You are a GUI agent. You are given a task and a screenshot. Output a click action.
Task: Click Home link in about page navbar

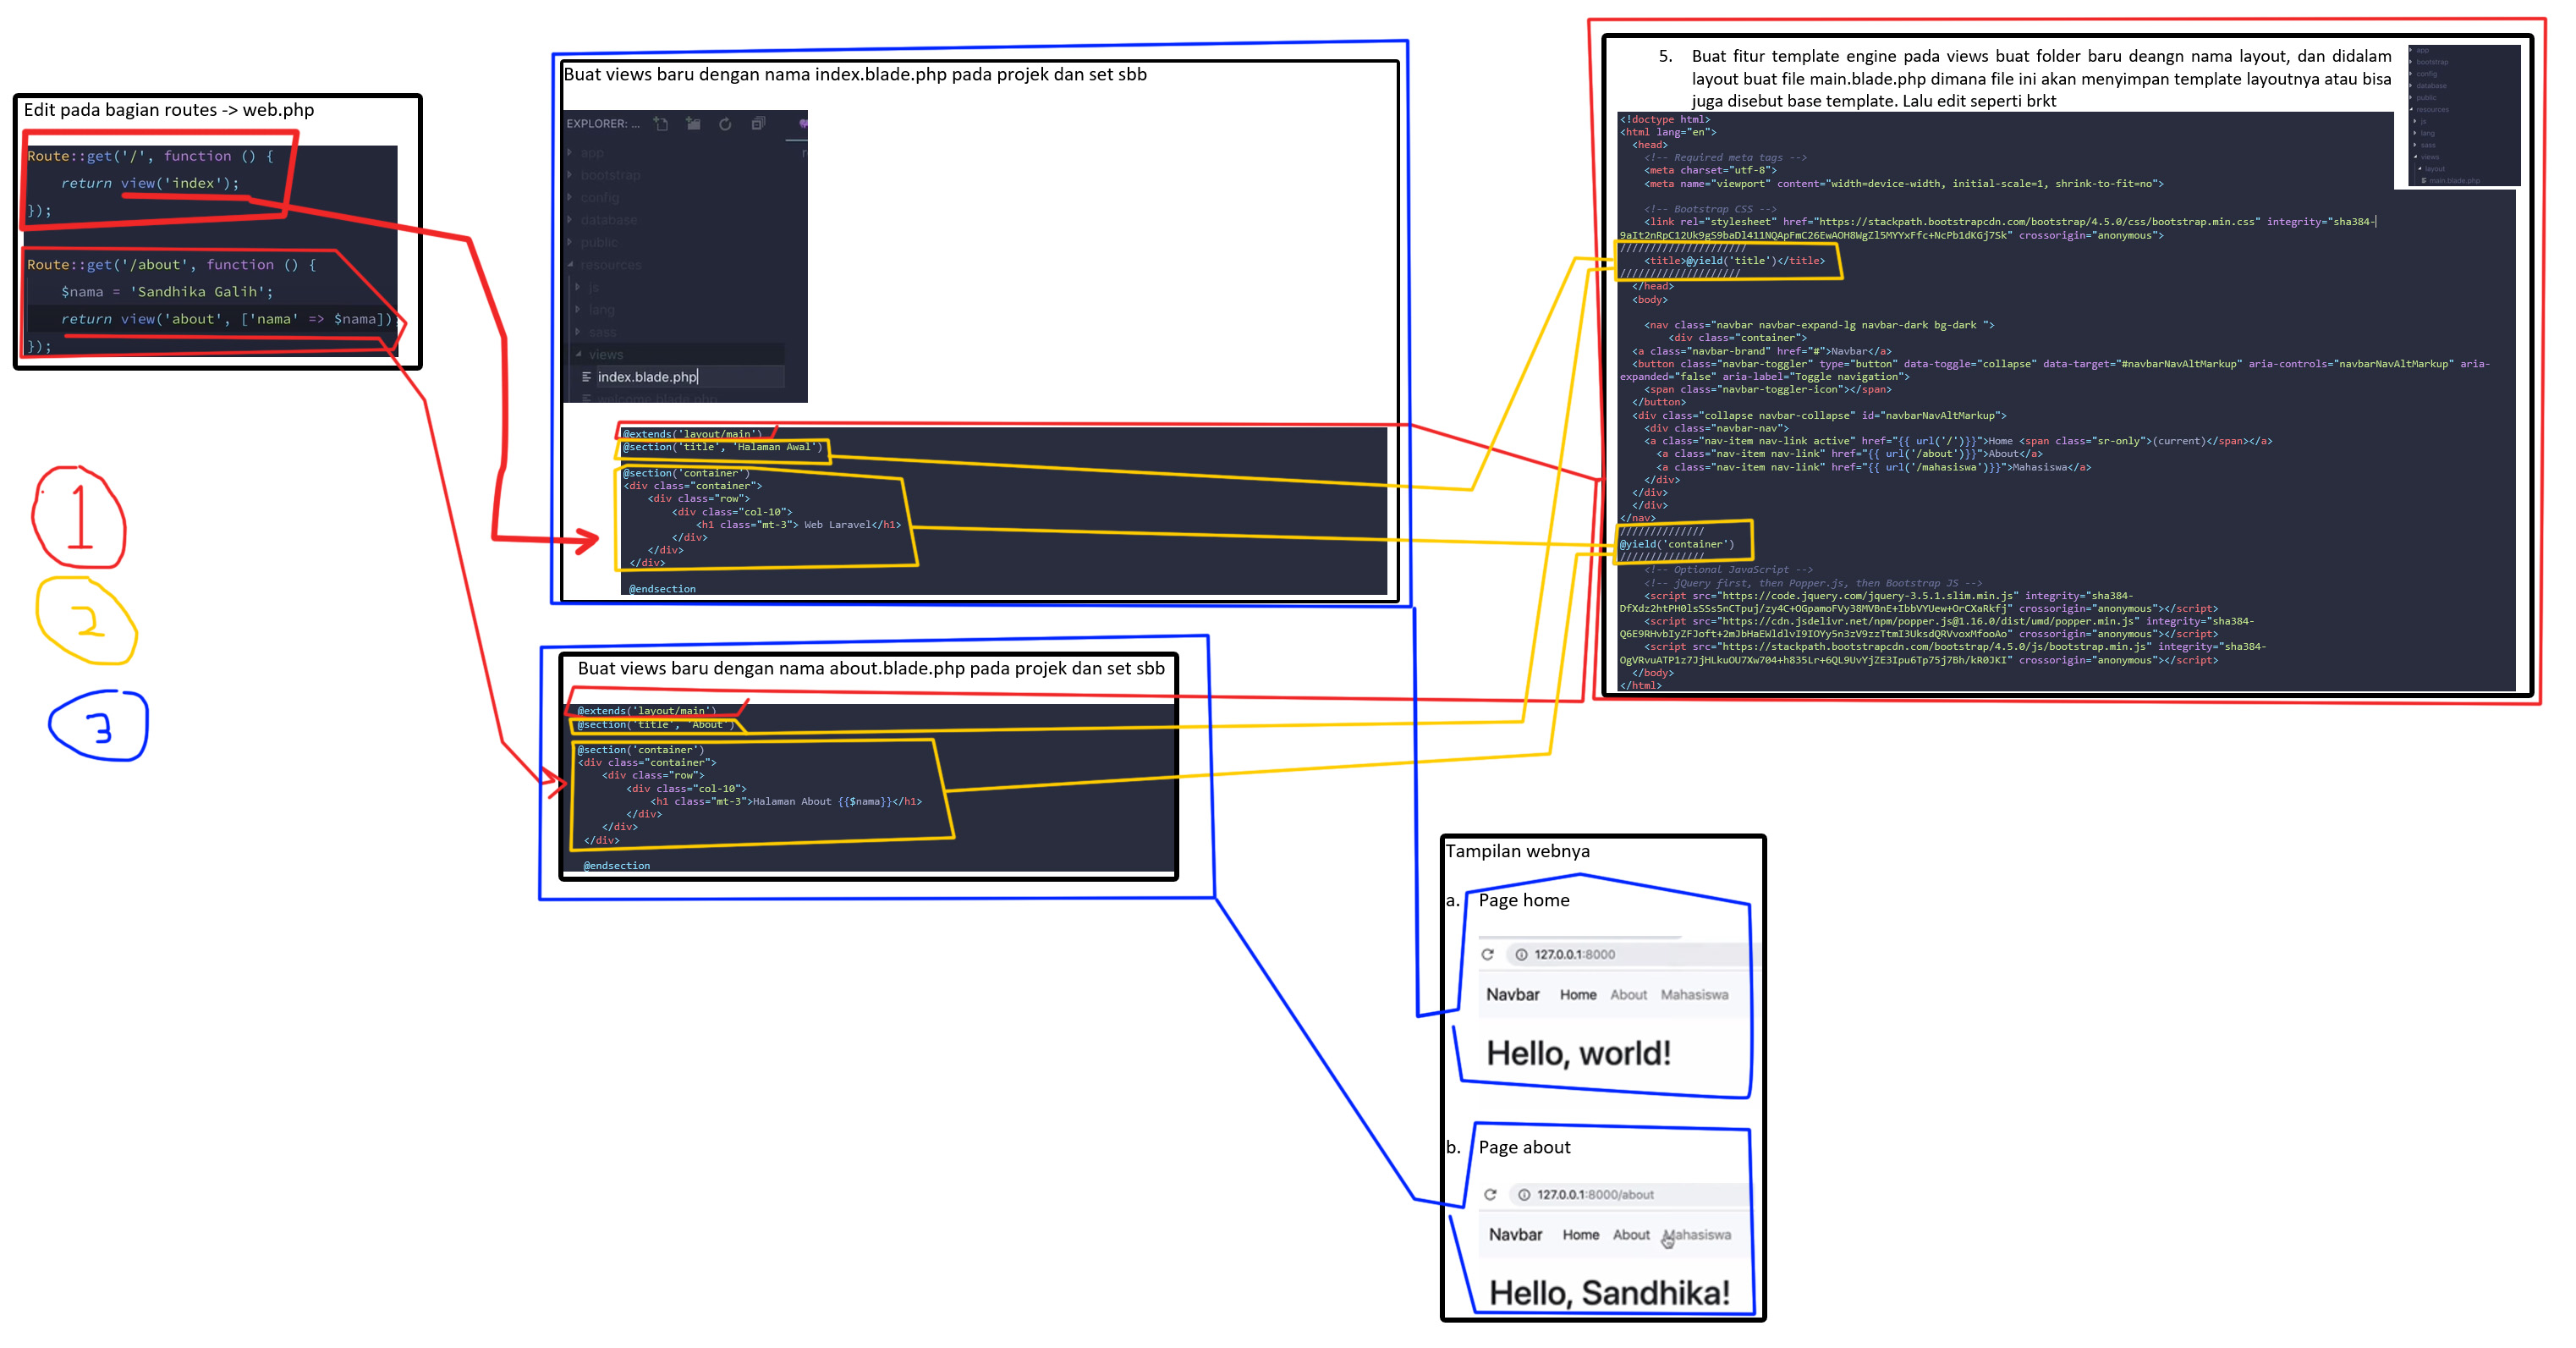click(1580, 1235)
